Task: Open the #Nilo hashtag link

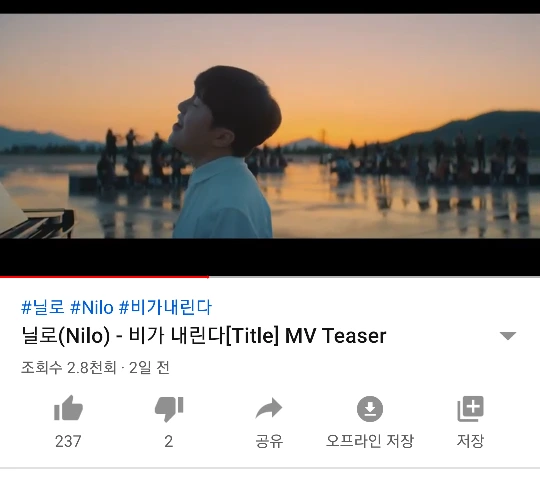Action: (92, 307)
